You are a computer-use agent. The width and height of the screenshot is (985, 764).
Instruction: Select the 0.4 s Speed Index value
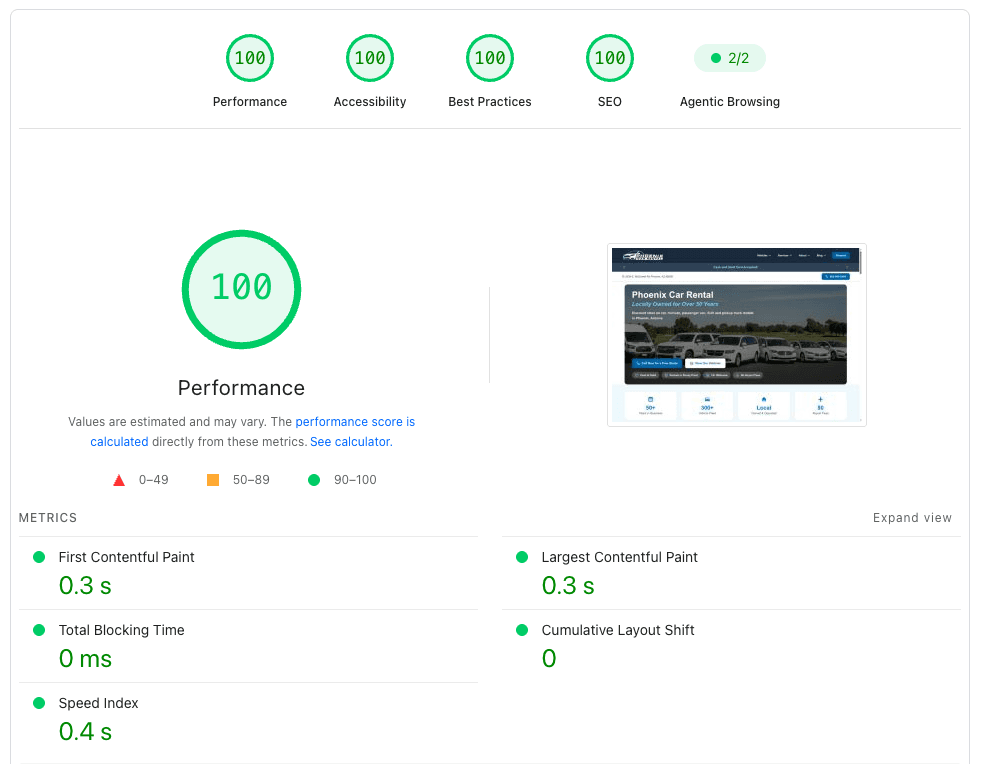pyautogui.click(x=85, y=731)
